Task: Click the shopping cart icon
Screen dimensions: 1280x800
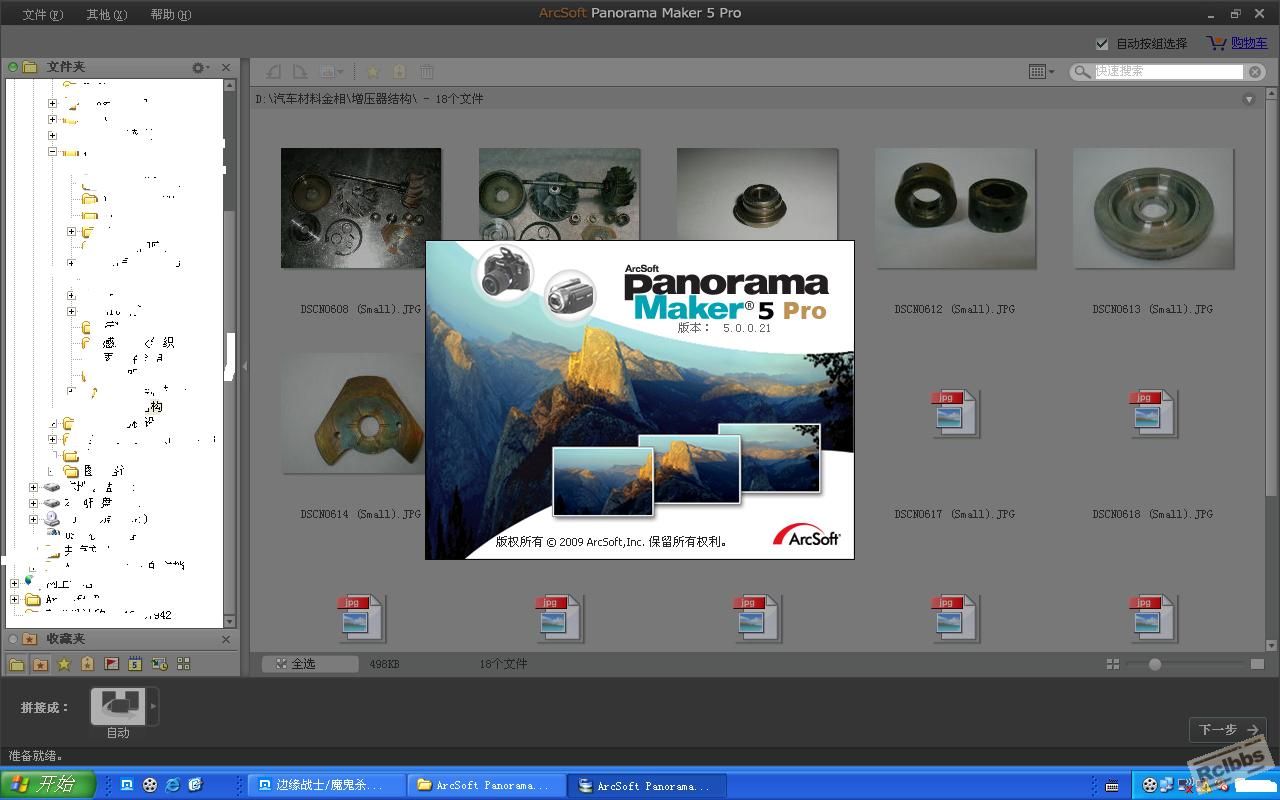Action: pyautogui.click(x=1216, y=43)
